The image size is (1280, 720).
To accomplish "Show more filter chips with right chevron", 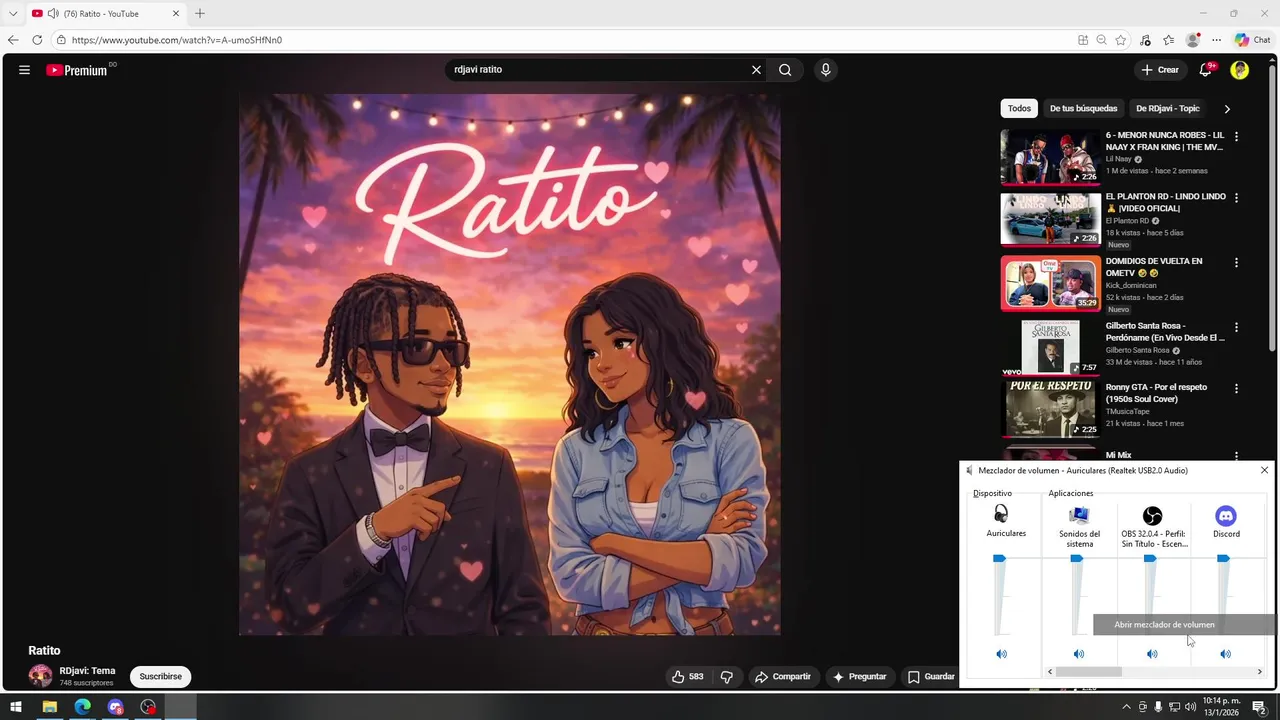I will pos(1227,108).
